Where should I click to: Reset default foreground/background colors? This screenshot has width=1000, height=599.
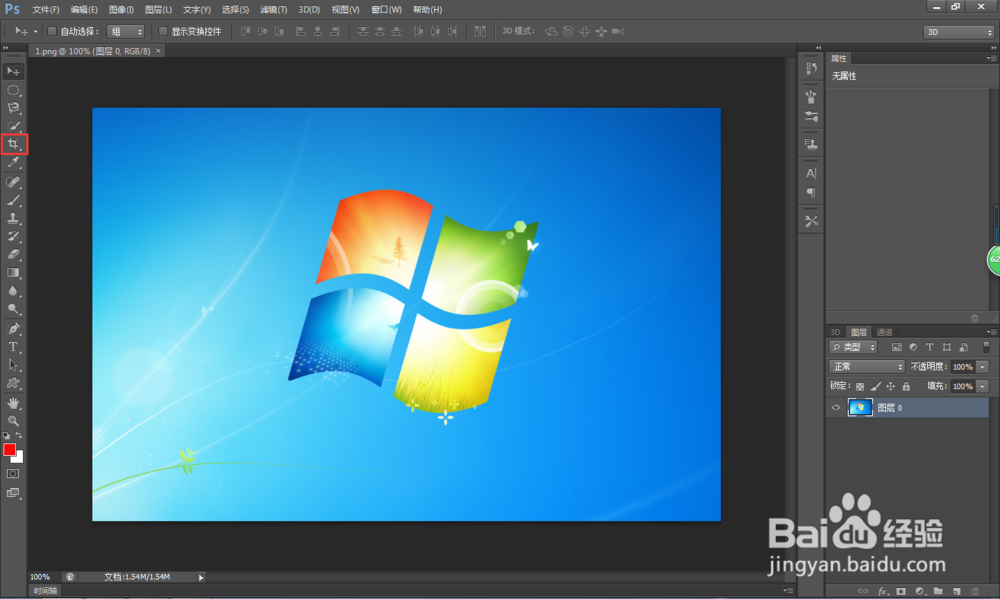6,436
